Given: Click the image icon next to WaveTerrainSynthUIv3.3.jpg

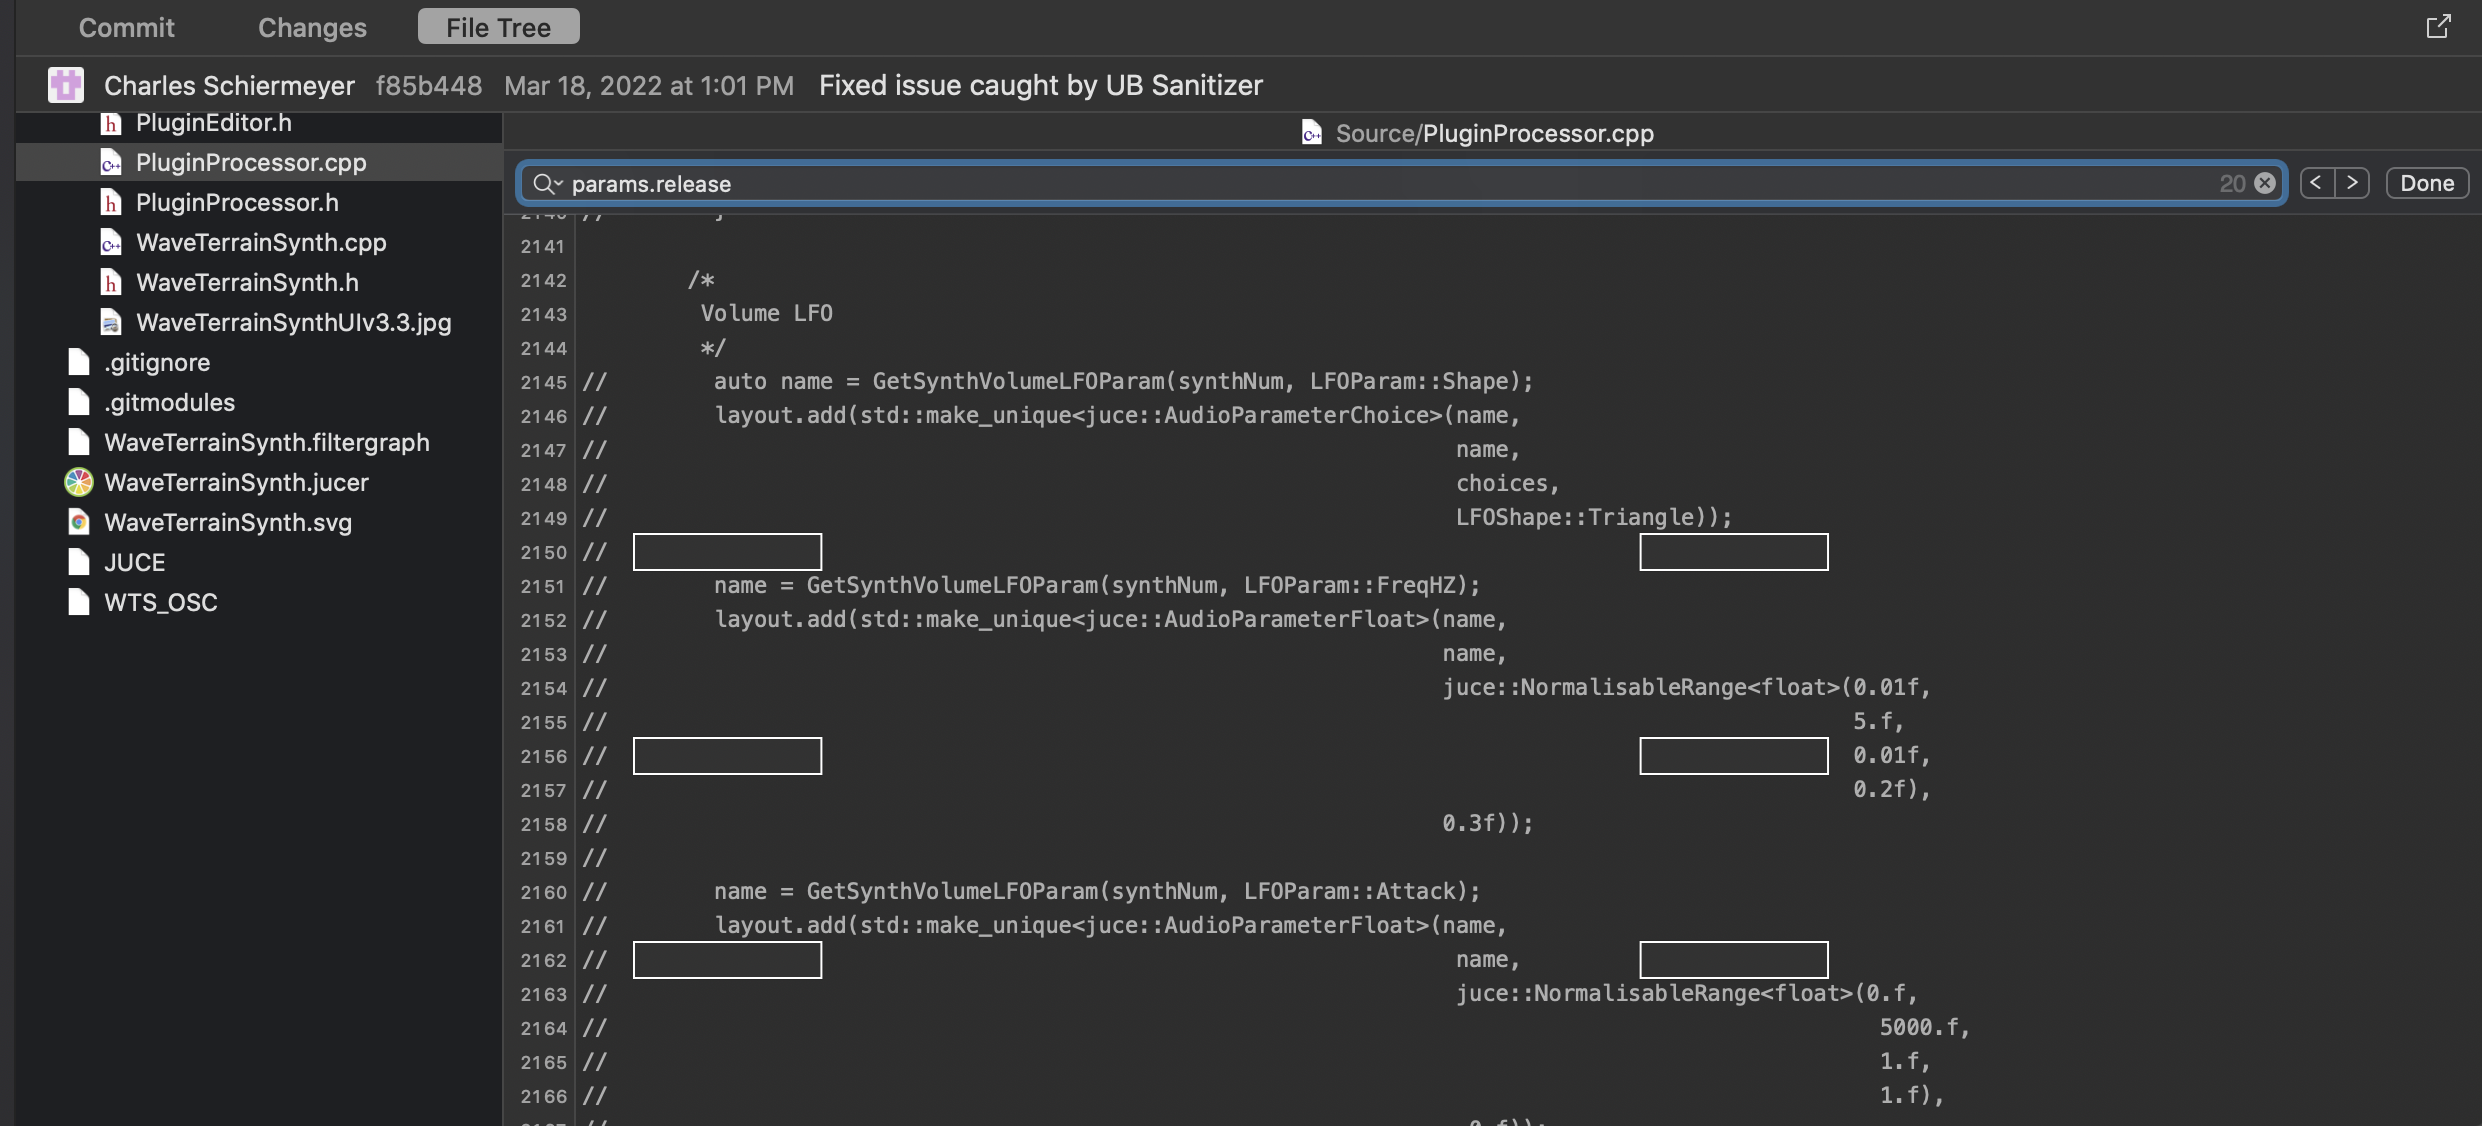Looking at the screenshot, I should pos(111,322).
